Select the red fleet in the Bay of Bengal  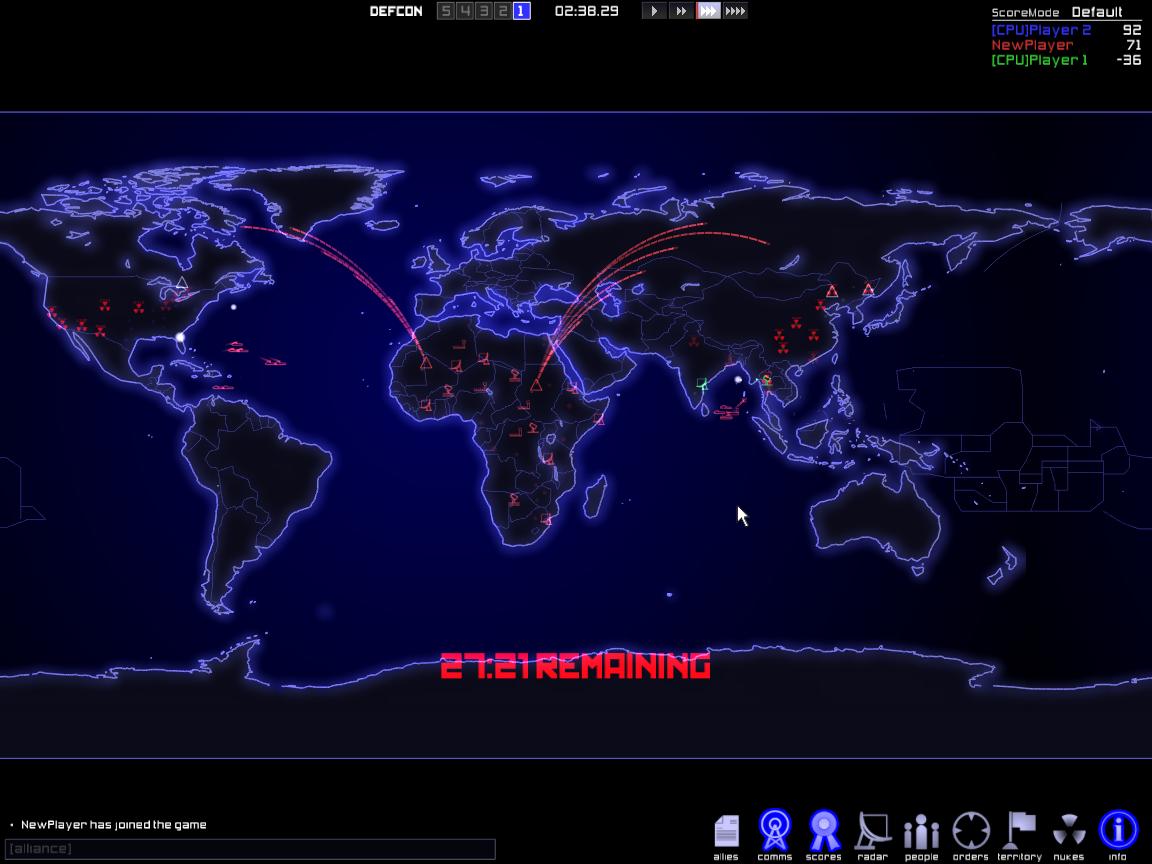click(727, 413)
